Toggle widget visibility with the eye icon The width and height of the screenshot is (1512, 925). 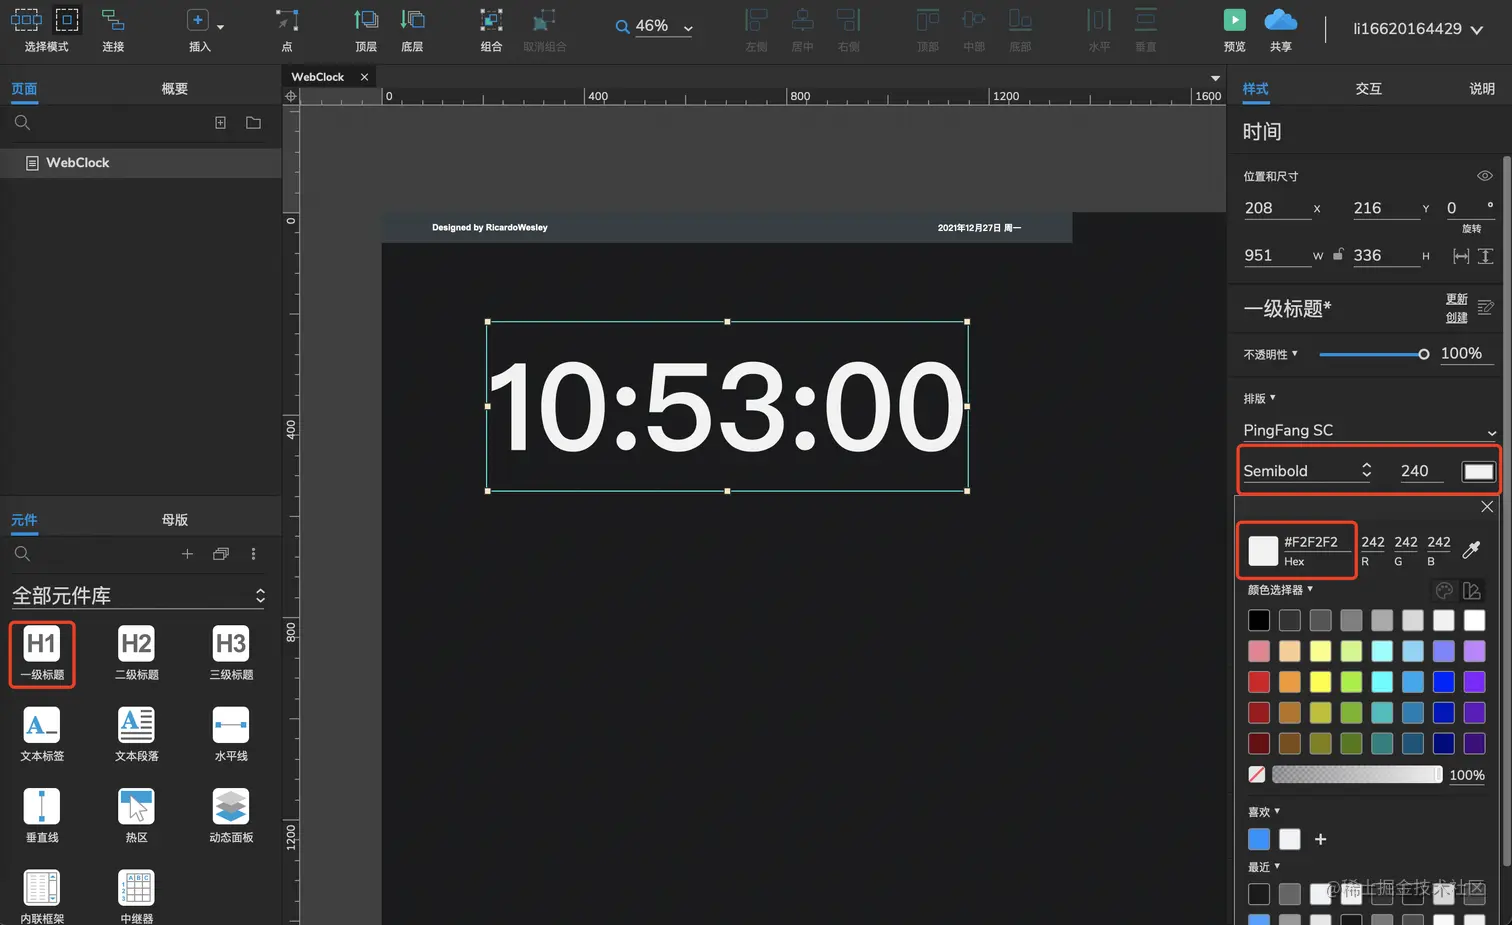(x=1485, y=176)
